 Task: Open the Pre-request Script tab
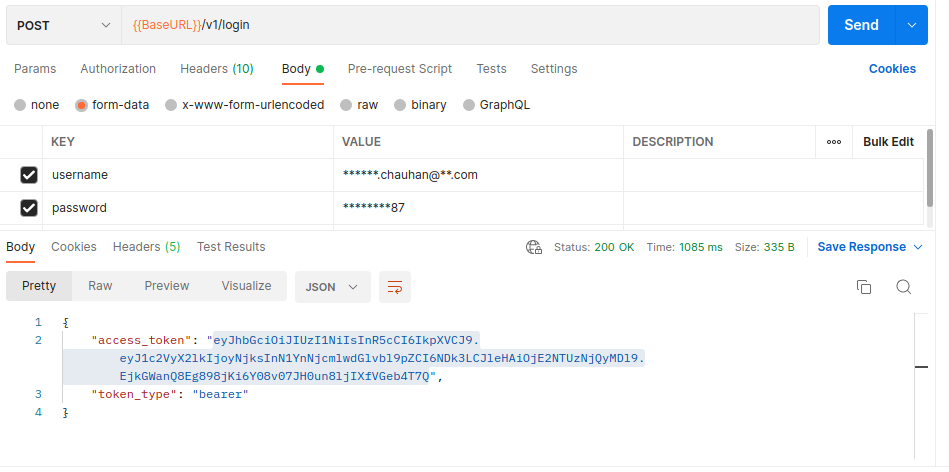pos(399,69)
